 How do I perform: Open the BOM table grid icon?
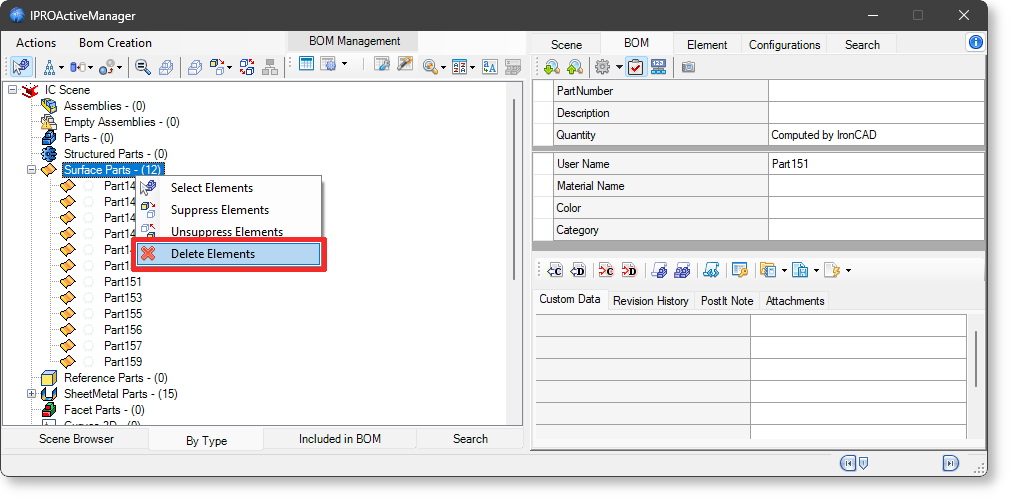(x=306, y=64)
